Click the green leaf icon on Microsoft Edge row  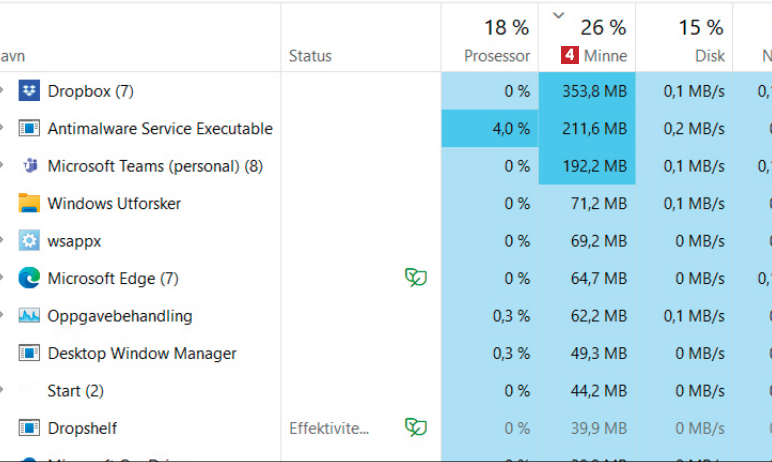pos(415,278)
